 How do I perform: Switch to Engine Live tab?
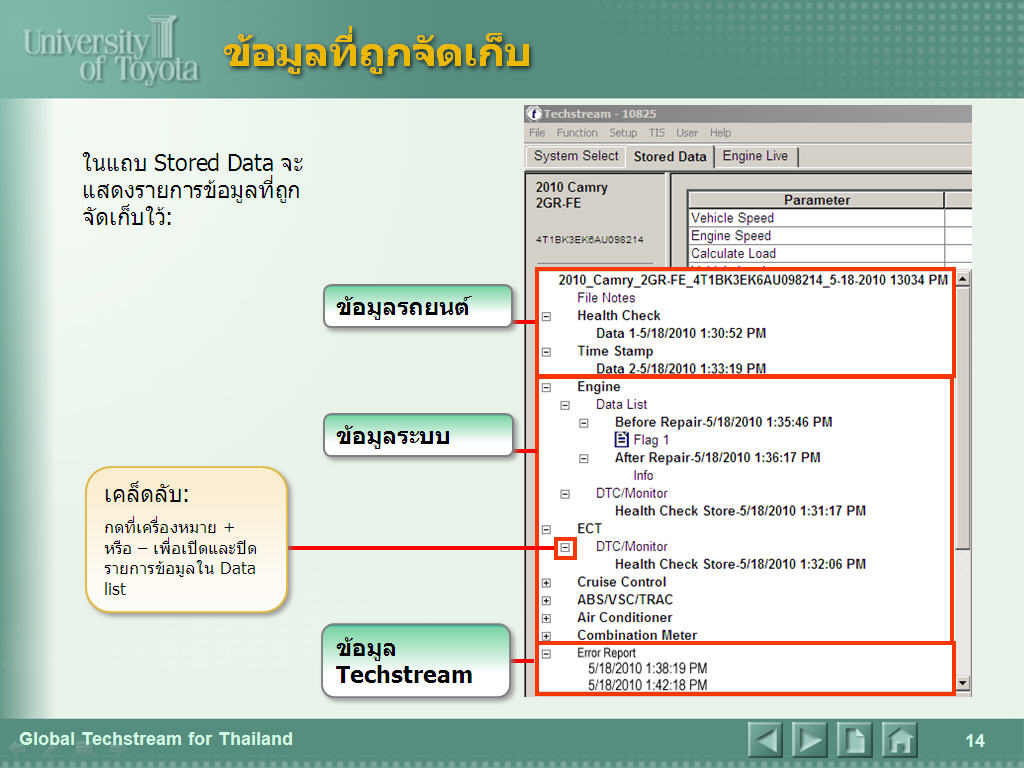pyautogui.click(x=756, y=156)
